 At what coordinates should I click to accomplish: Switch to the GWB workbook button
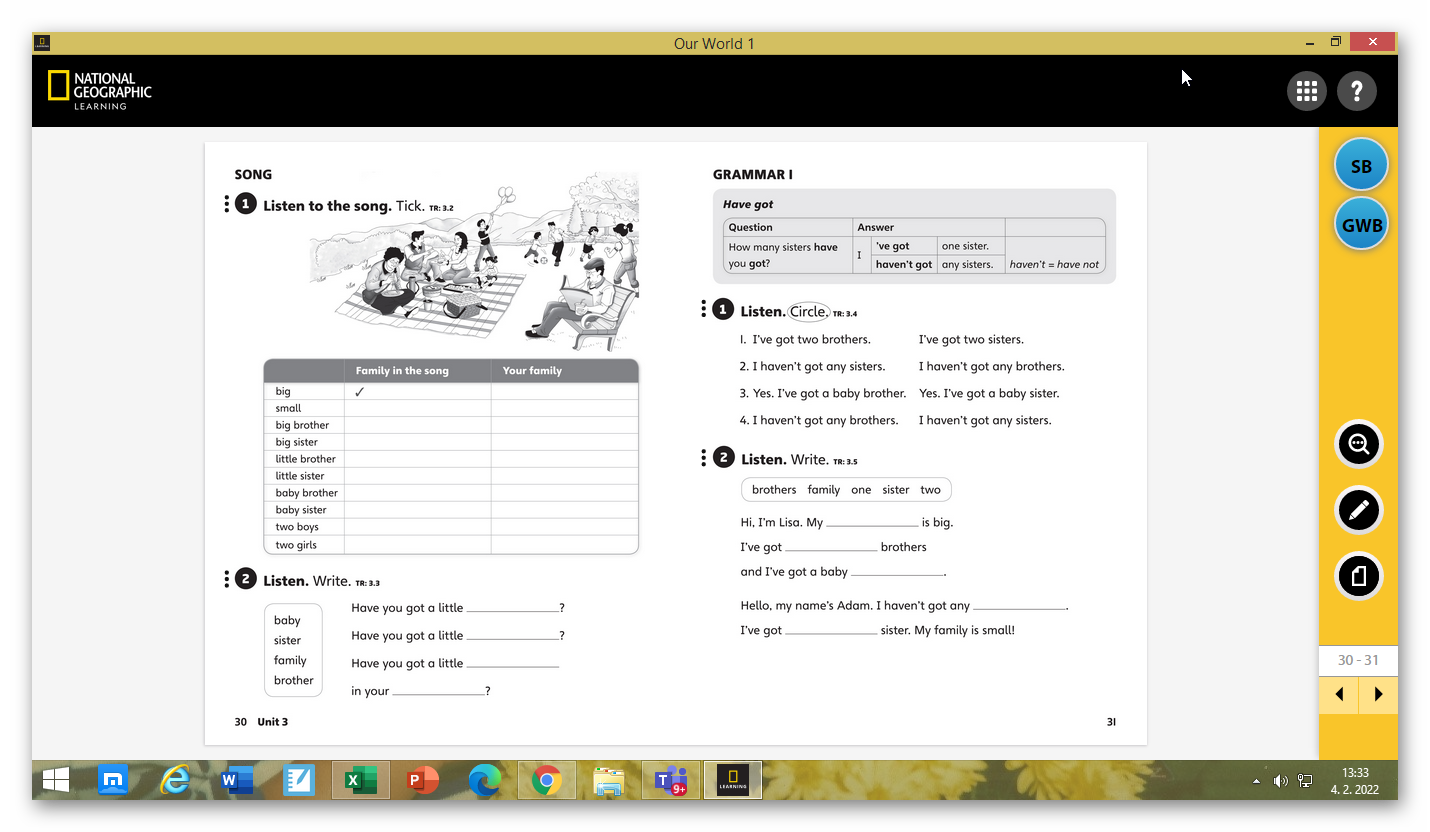click(1361, 225)
